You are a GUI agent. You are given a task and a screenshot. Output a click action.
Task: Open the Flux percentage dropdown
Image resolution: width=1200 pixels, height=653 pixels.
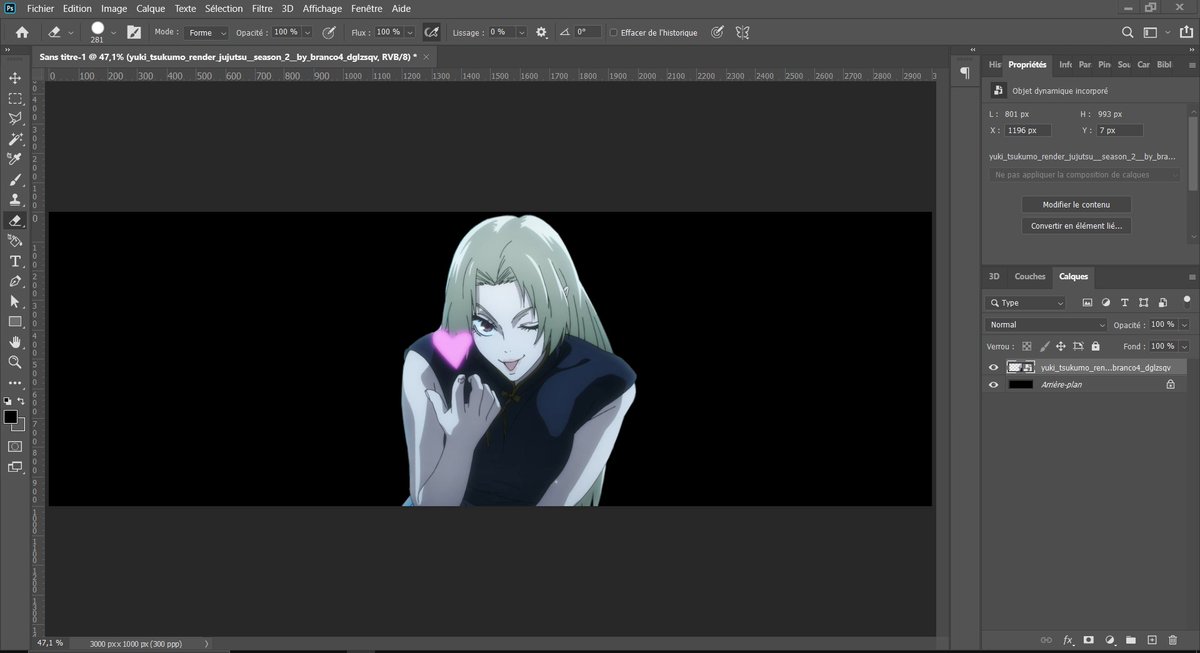click(x=410, y=32)
